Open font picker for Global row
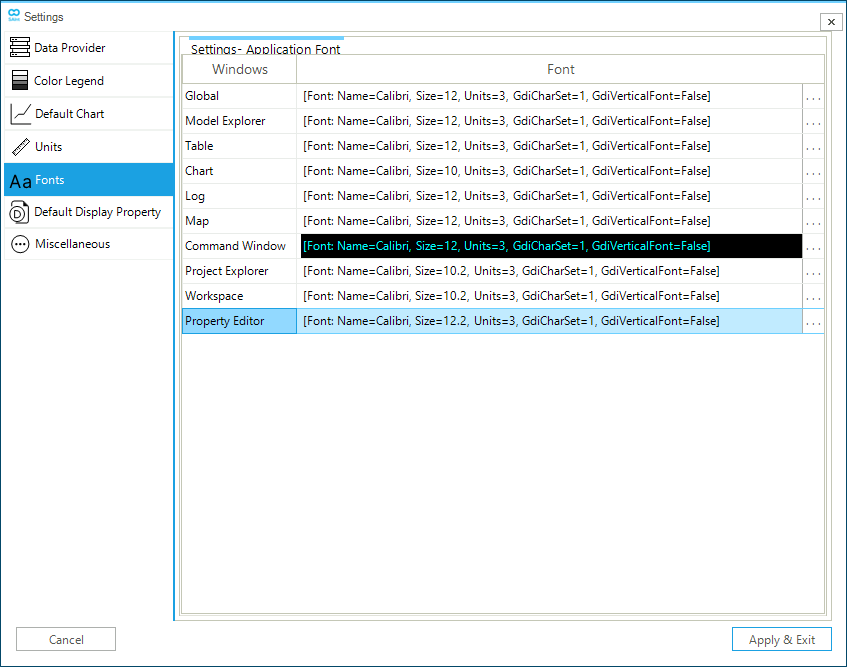The height and width of the screenshot is (667, 847). click(x=813, y=97)
